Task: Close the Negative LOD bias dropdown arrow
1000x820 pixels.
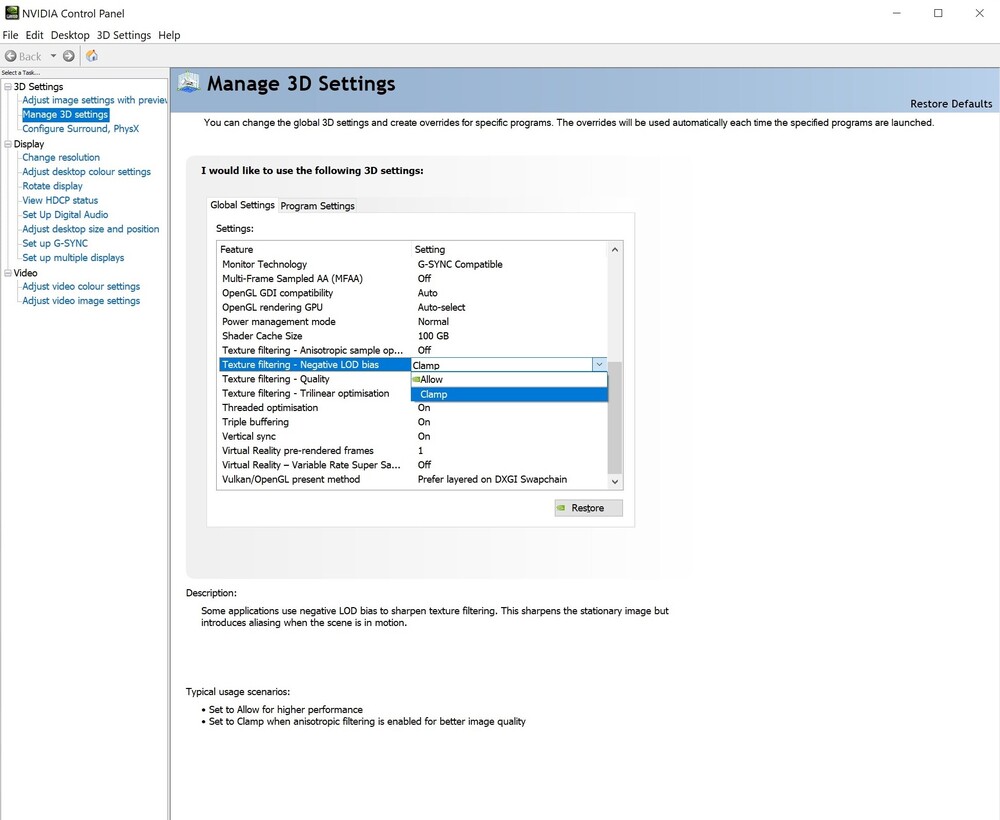Action: [x=599, y=366]
